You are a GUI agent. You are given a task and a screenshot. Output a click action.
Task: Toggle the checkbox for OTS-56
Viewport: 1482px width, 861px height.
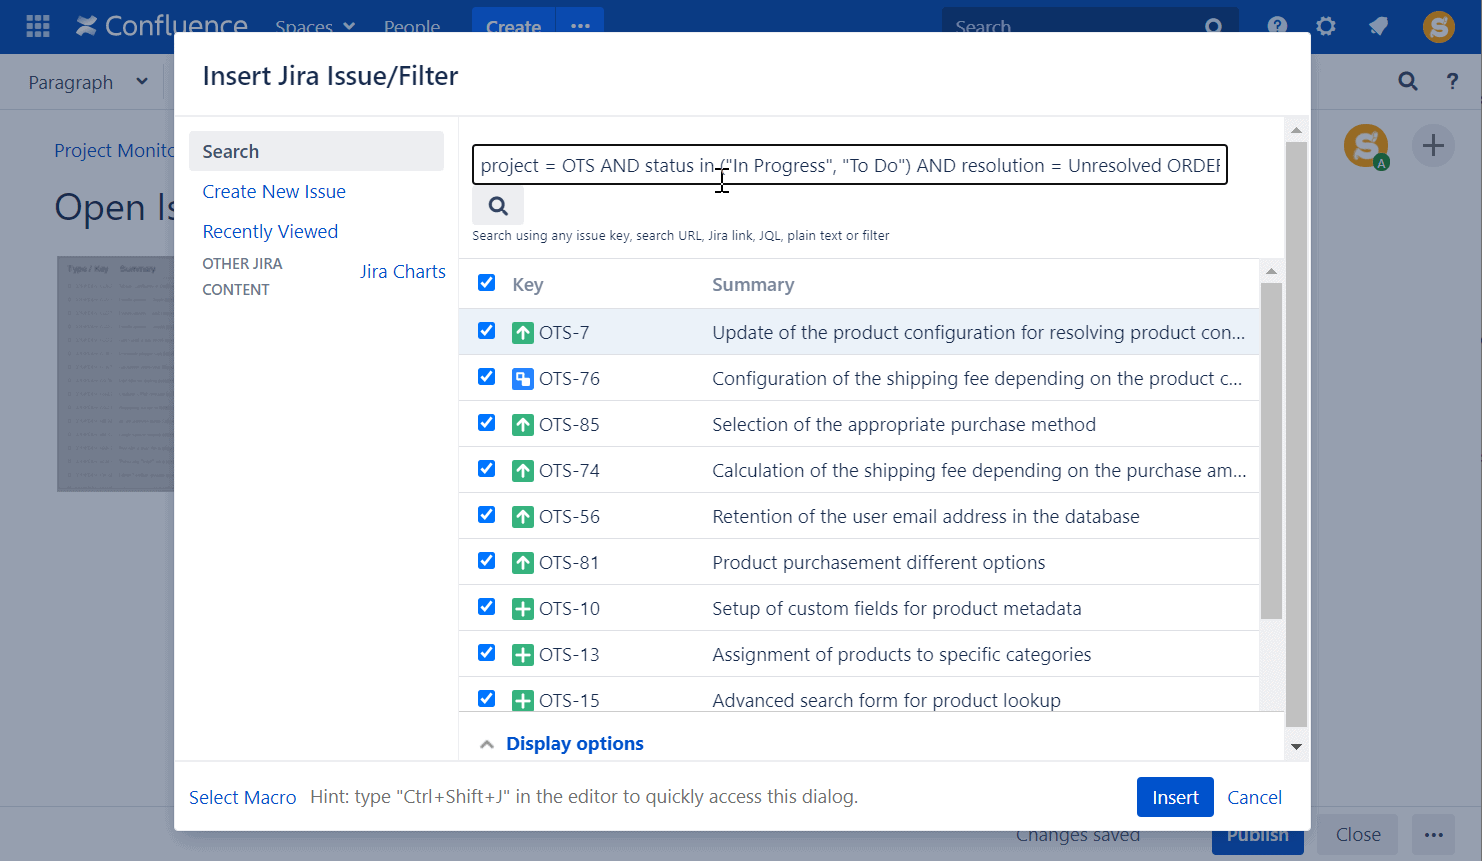coord(486,515)
